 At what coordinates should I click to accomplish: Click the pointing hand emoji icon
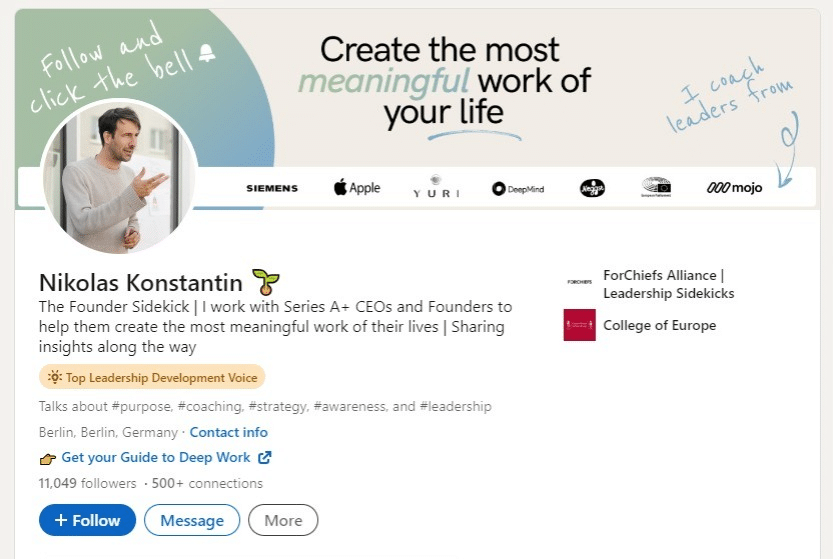click(x=48, y=459)
